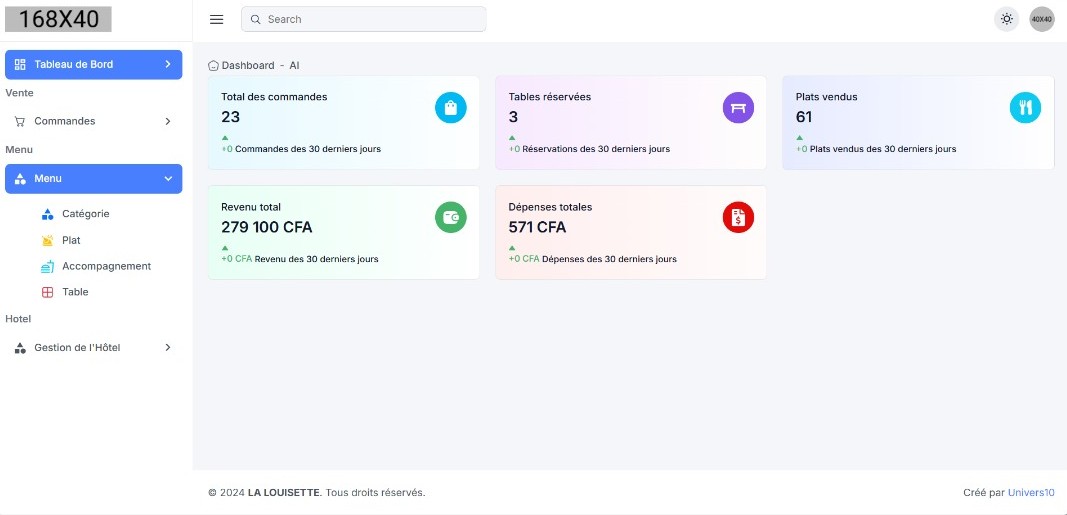Click the Catégorie icon
The width and height of the screenshot is (1067, 515).
tap(48, 214)
